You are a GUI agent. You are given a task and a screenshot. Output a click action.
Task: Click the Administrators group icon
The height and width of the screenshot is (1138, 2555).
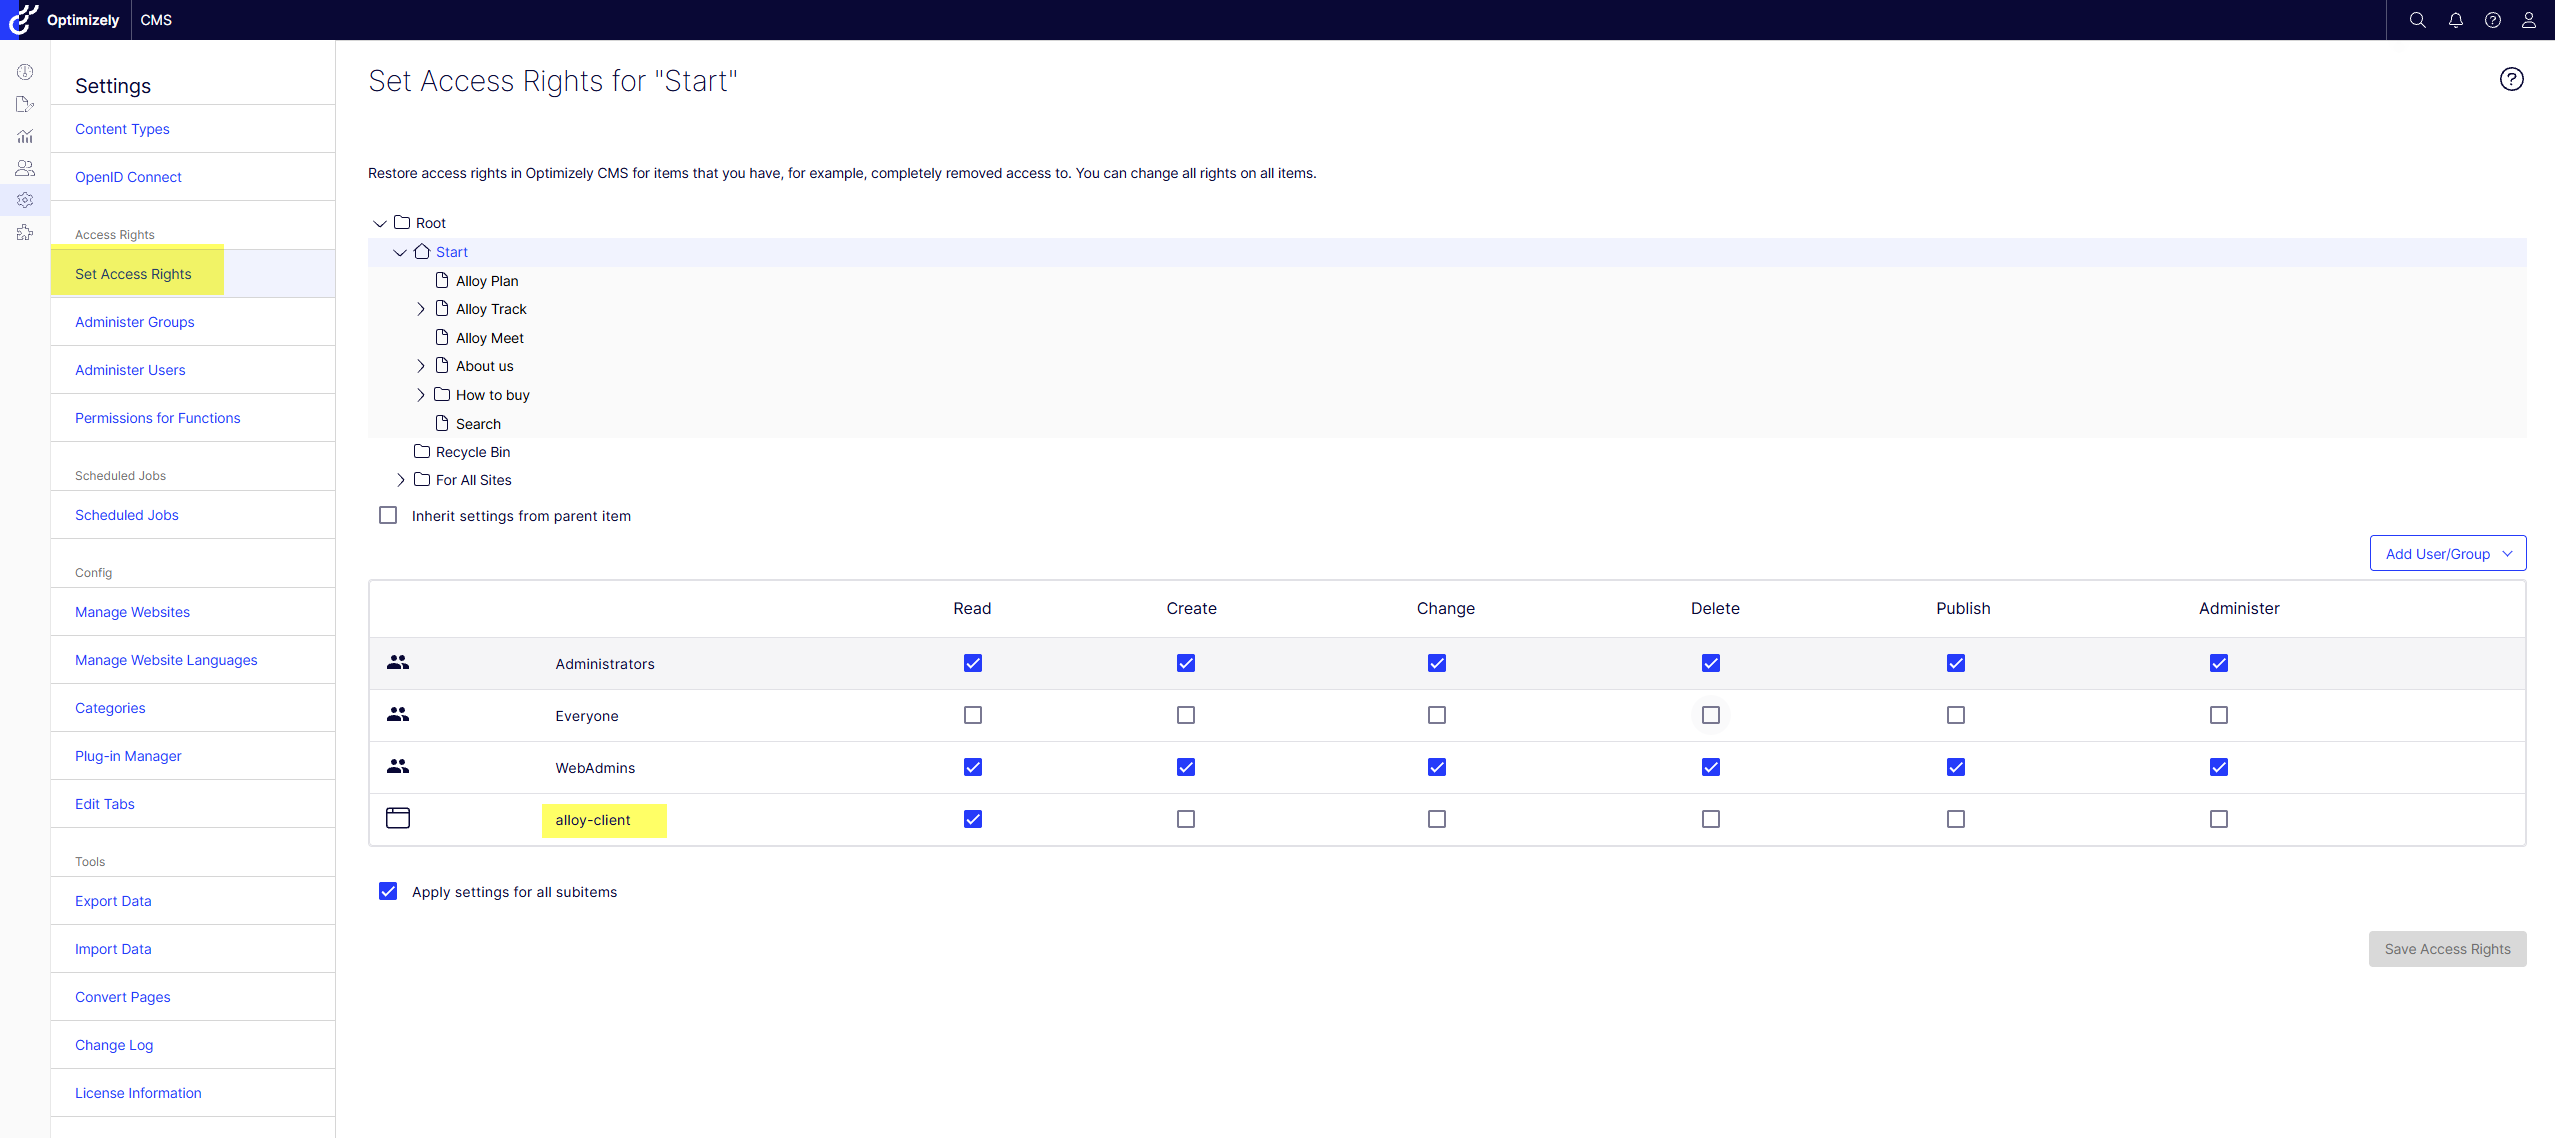tap(398, 662)
